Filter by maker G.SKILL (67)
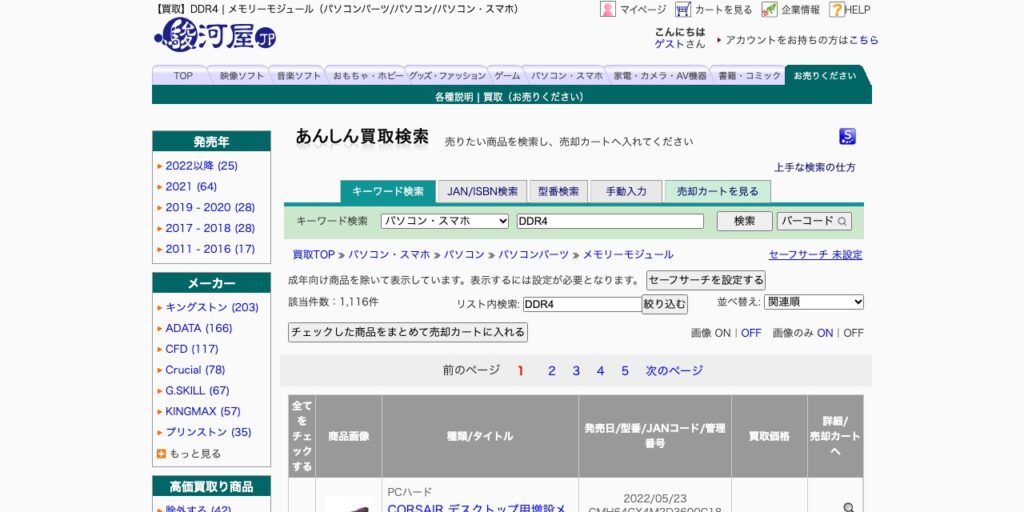Screen dimensions: 1024x512 pos(197,391)
